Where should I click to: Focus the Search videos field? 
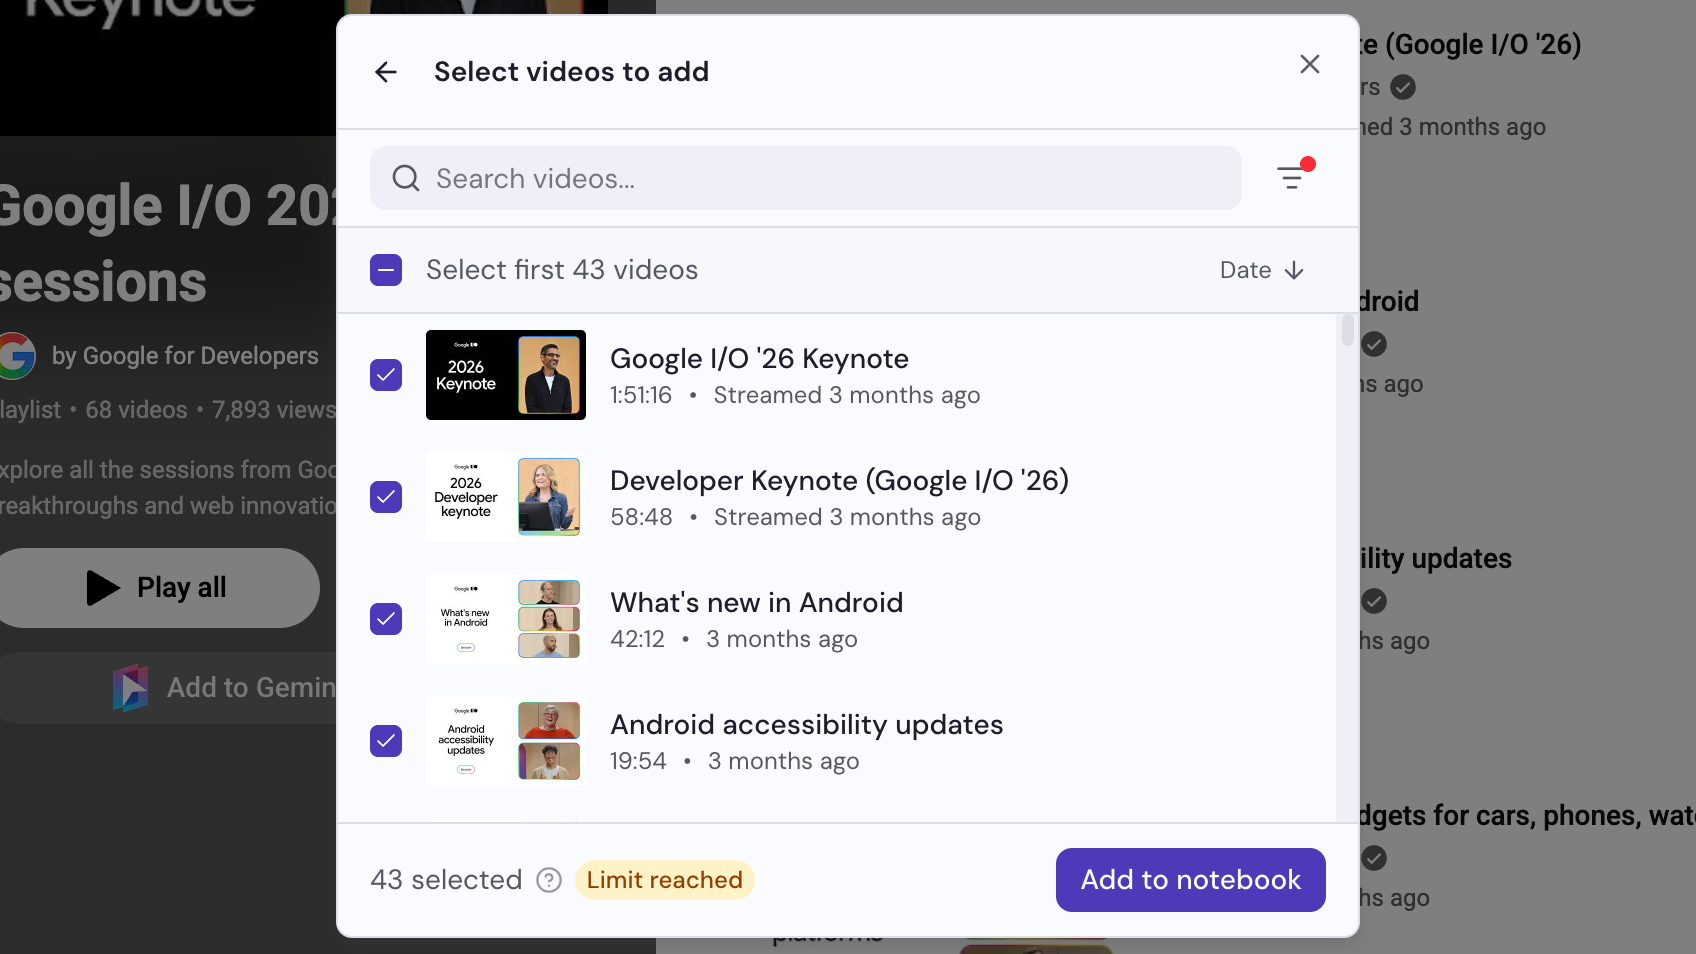[x=806, y=178]
